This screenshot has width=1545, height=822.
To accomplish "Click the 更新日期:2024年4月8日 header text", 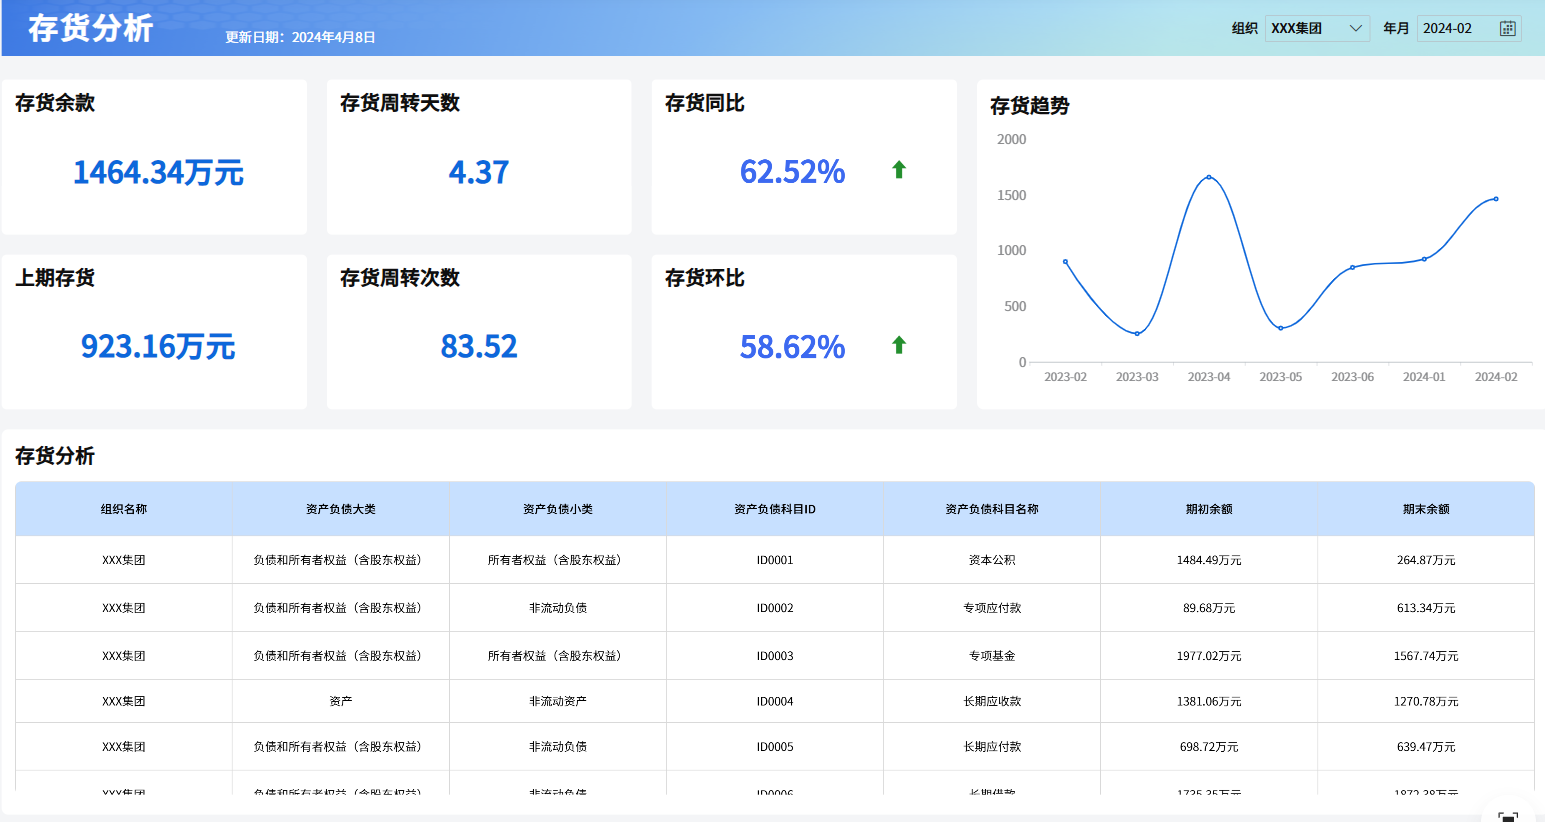I will [300, 37].
